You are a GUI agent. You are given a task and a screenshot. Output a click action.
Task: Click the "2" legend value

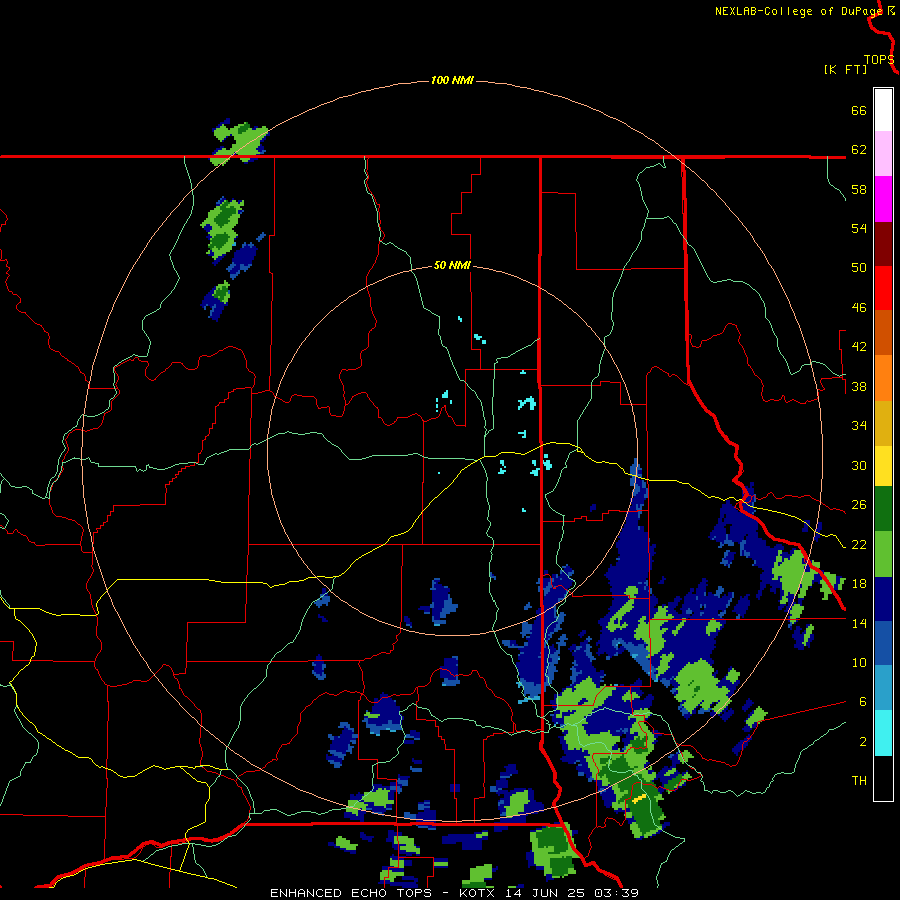point(862,742)
